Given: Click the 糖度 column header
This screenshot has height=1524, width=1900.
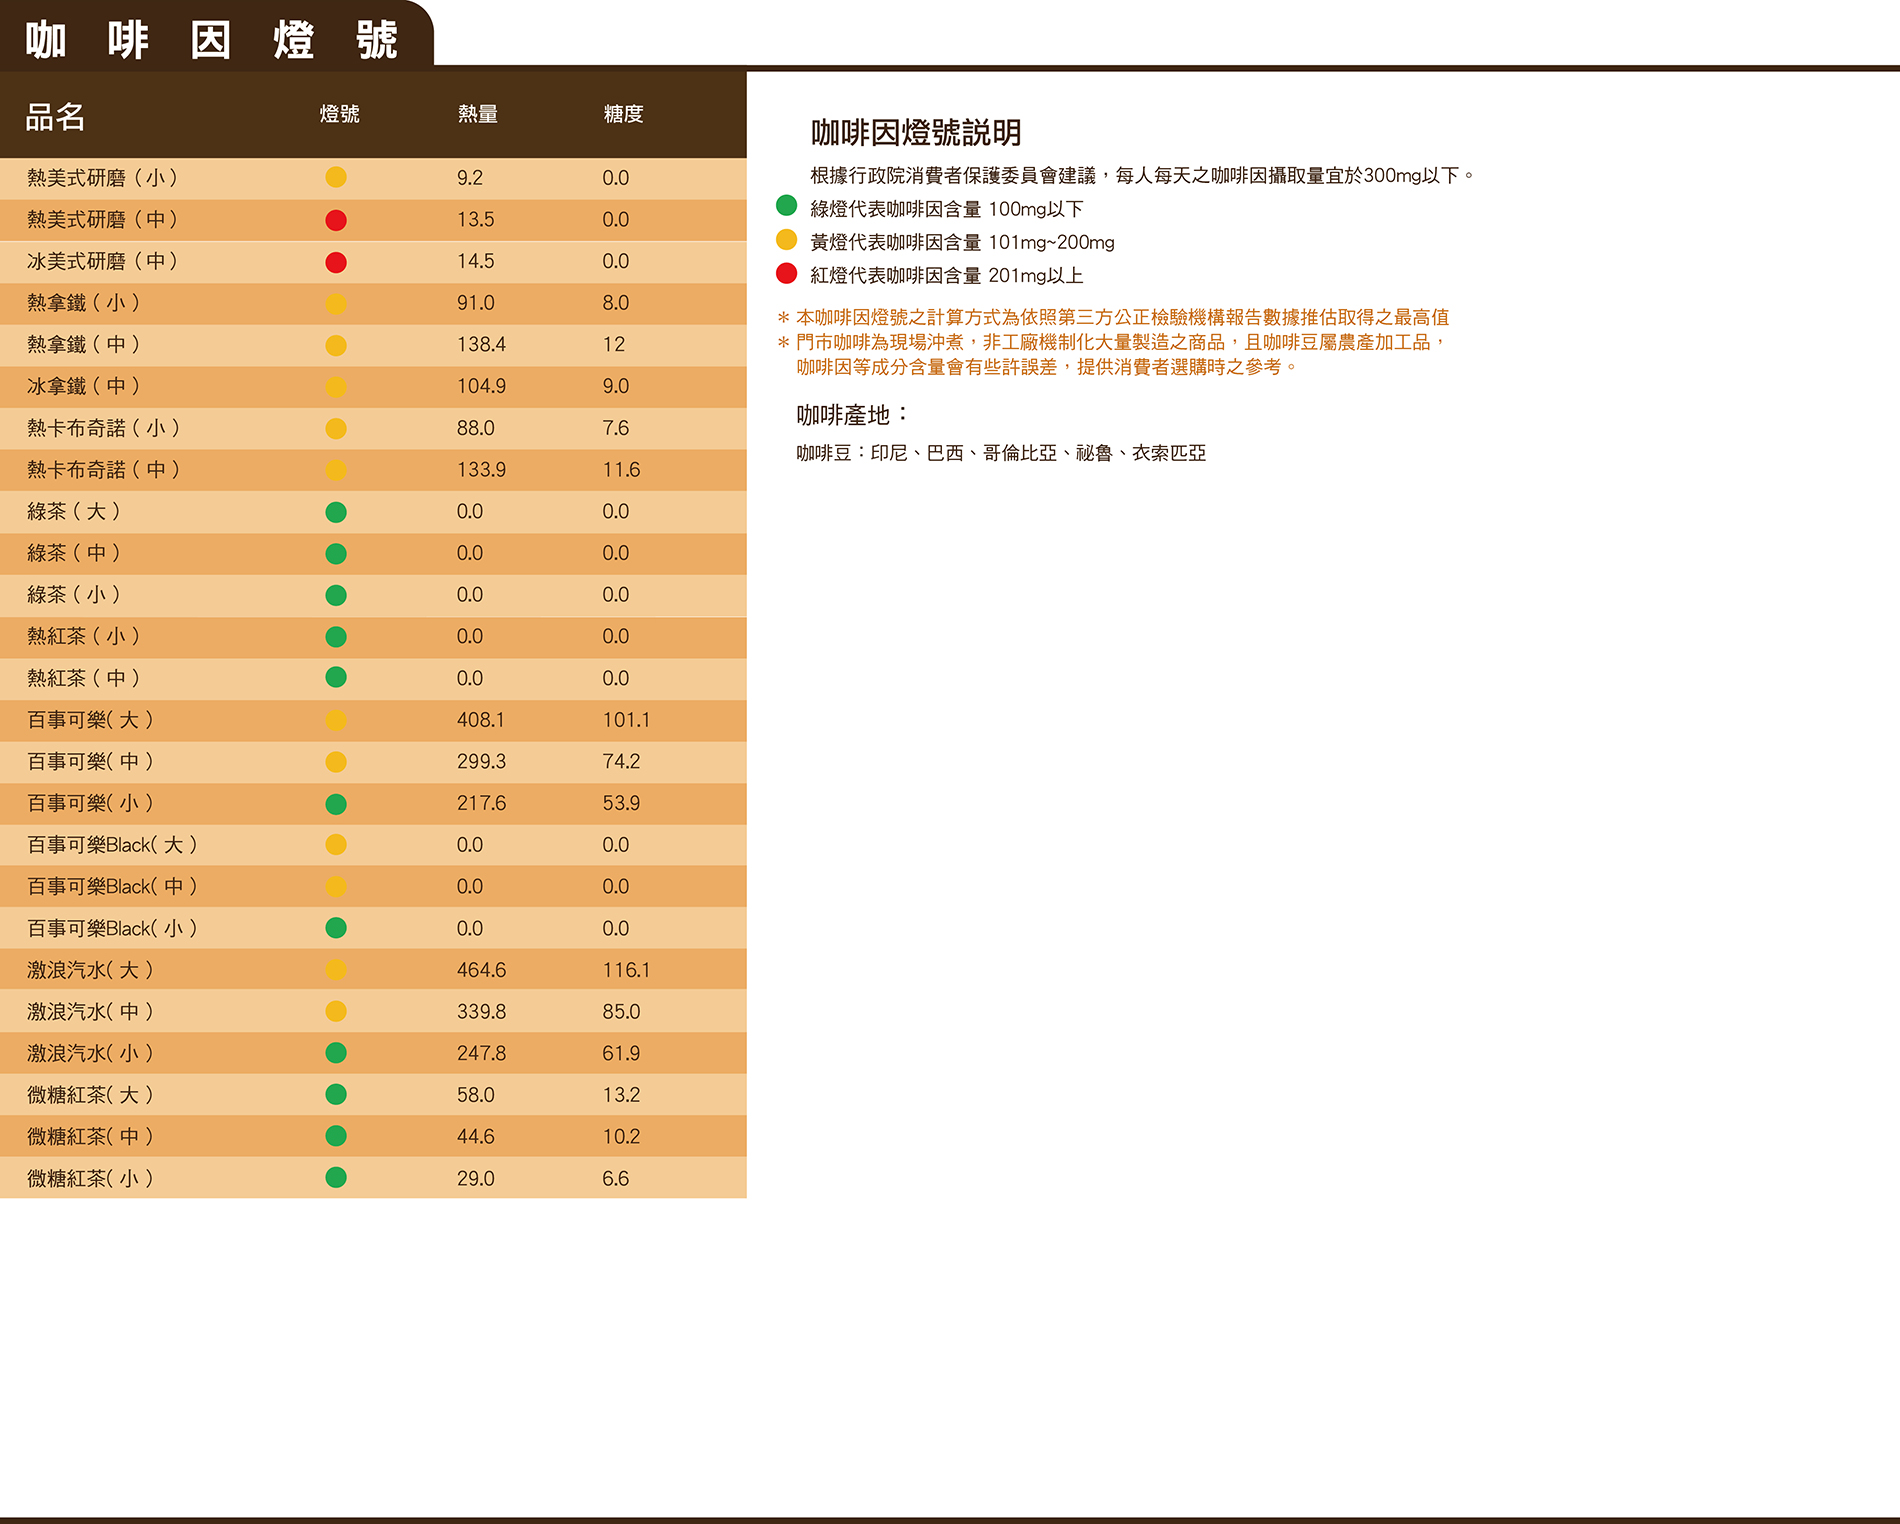Looking at the screenshot, I should click(623, 114).
